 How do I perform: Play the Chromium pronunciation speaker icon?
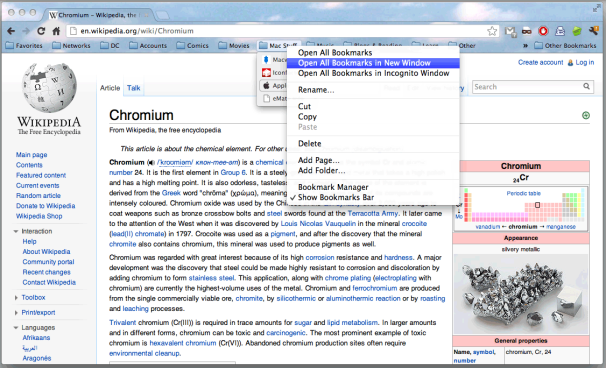click(151, 163)
